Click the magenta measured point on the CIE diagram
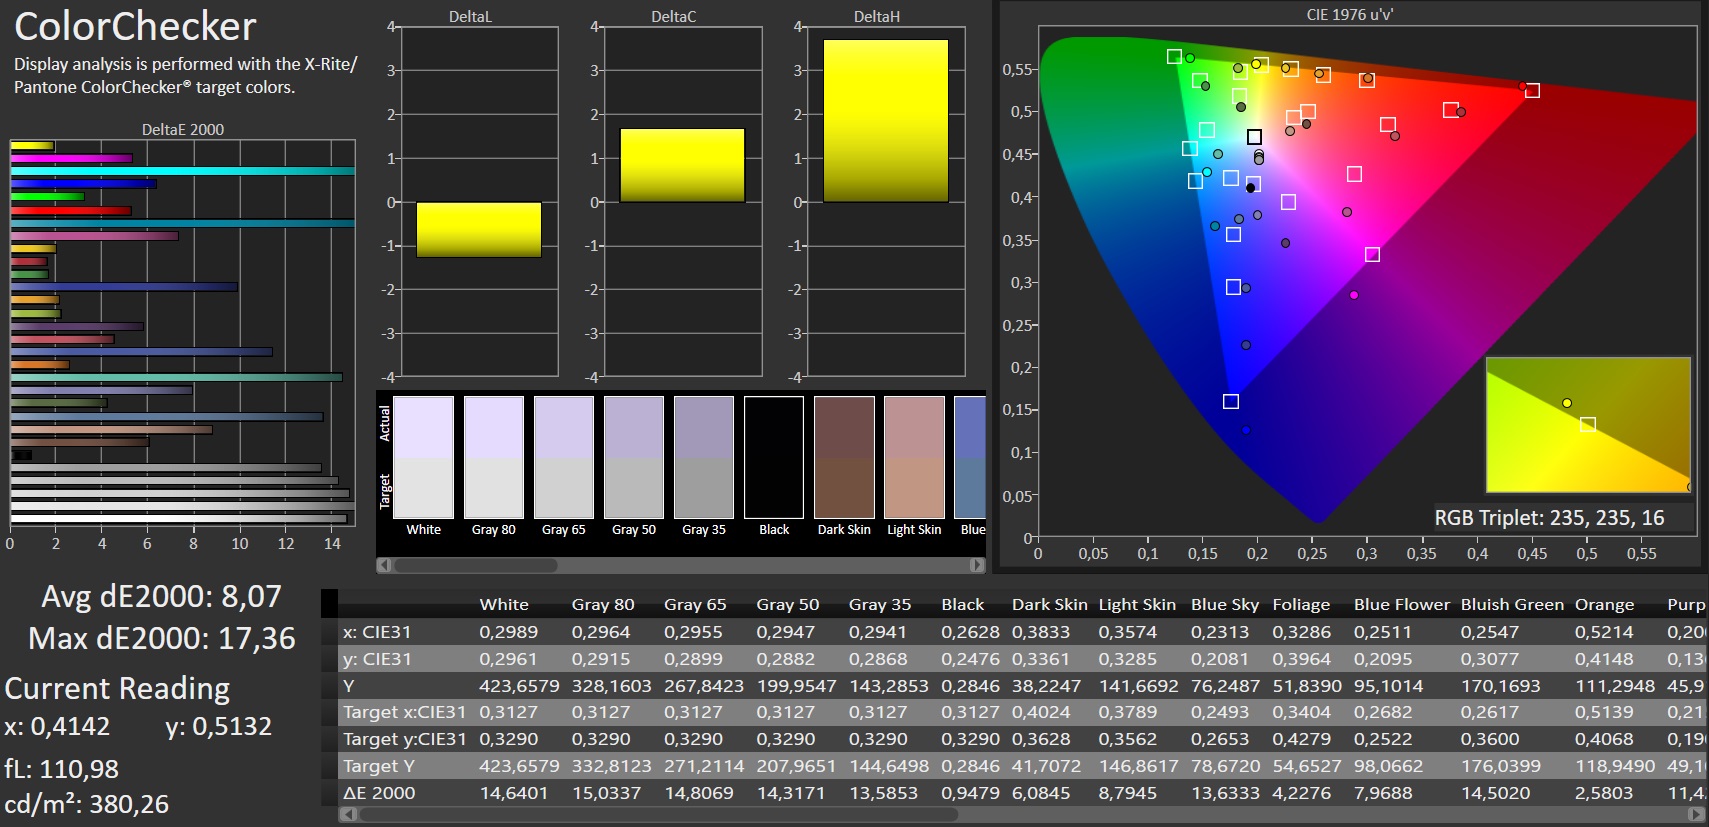Image resolution: width=1709 pixels, height=827 pixels. click(1354, 295)
